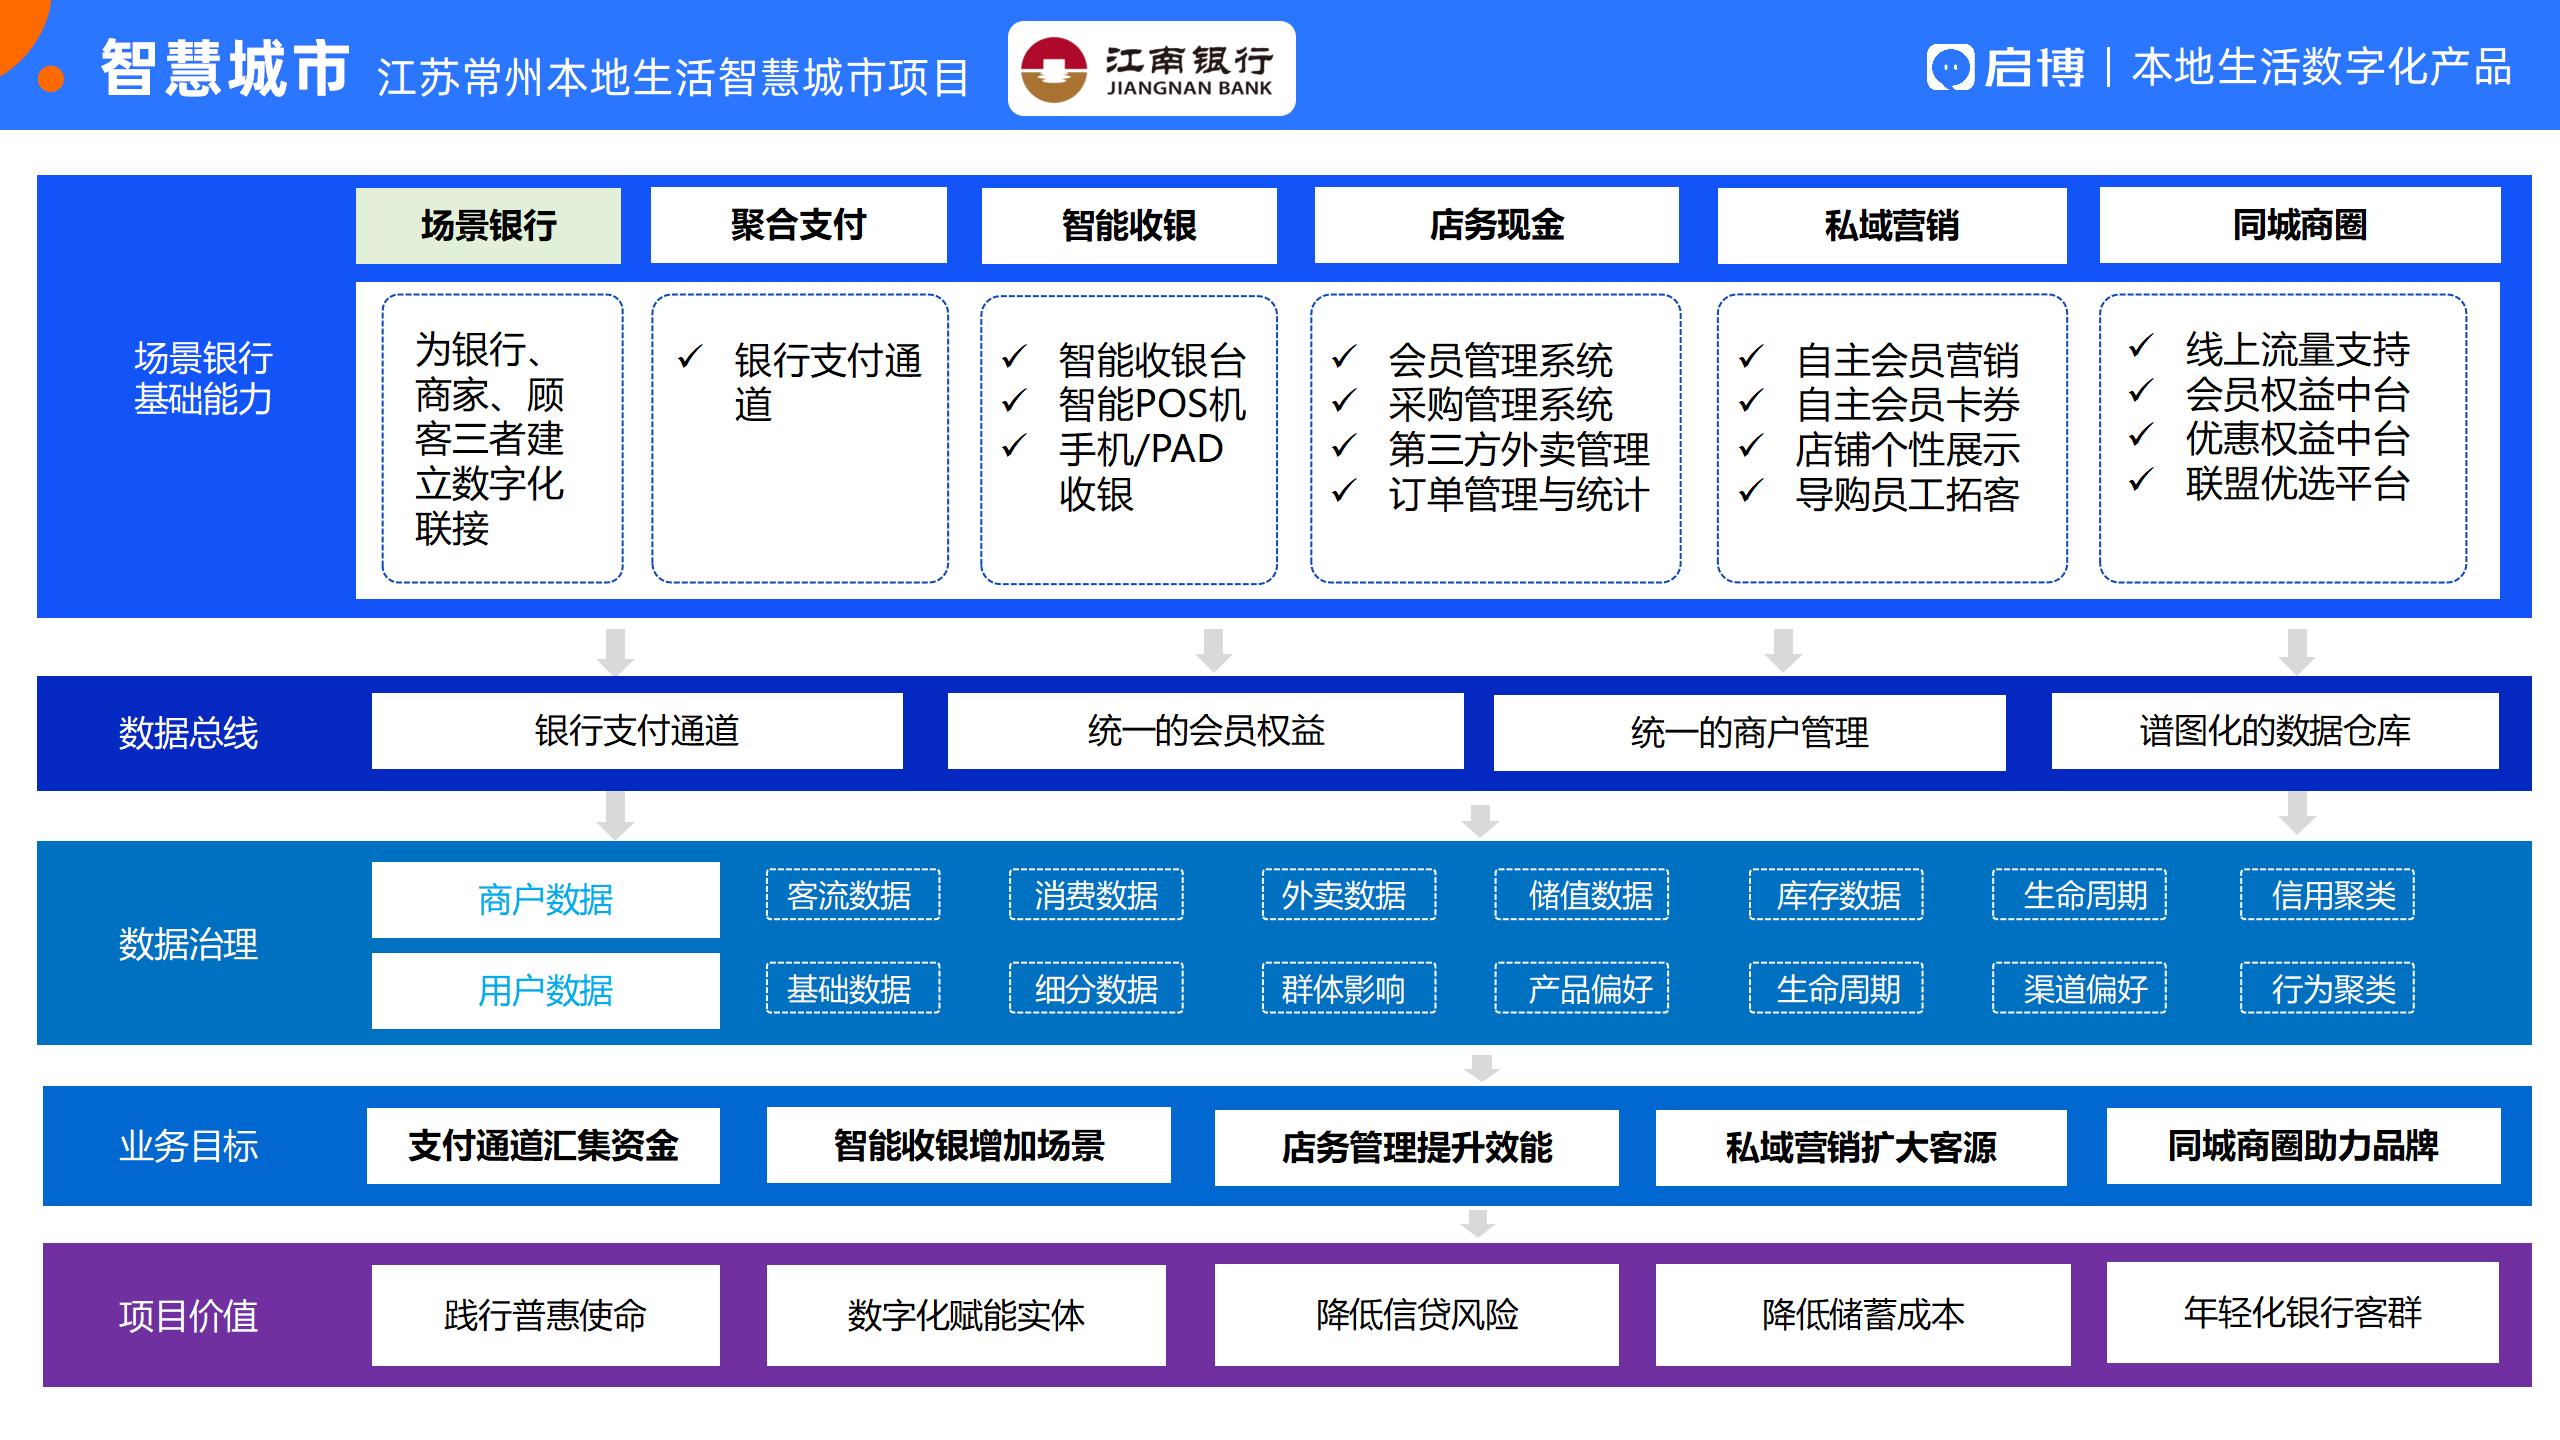Click the 商户数据 button
The width and height of the screenshot is (2560, 1440).
tap(545, 900)
